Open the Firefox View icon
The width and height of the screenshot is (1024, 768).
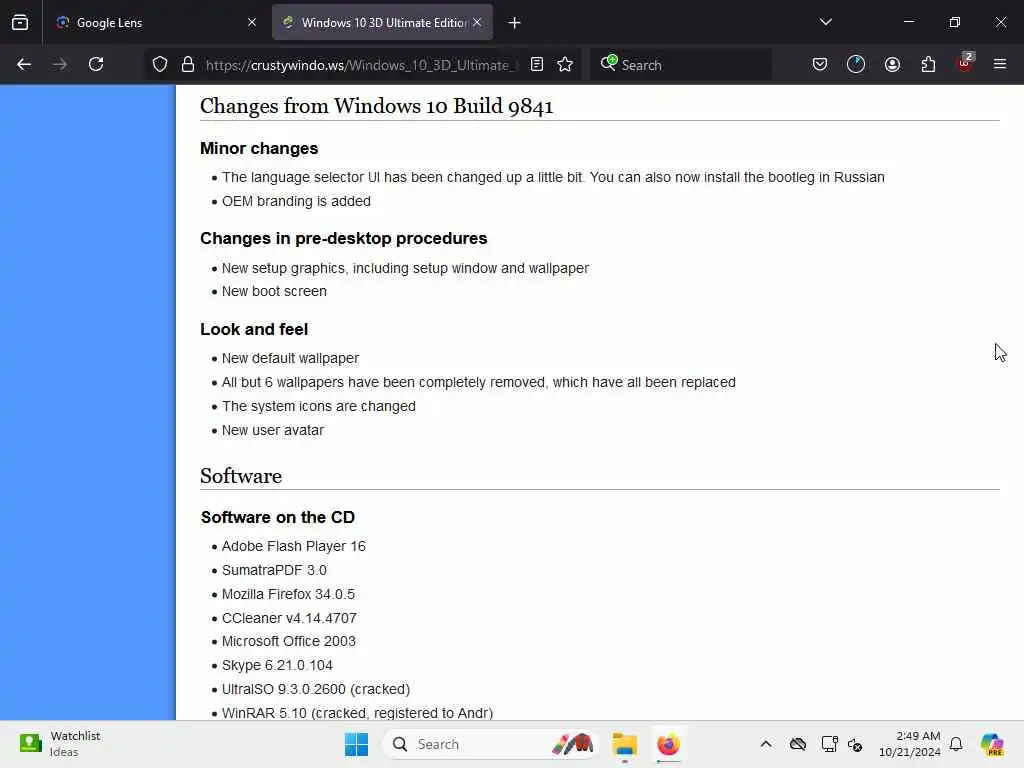click(x=20, y=22)
